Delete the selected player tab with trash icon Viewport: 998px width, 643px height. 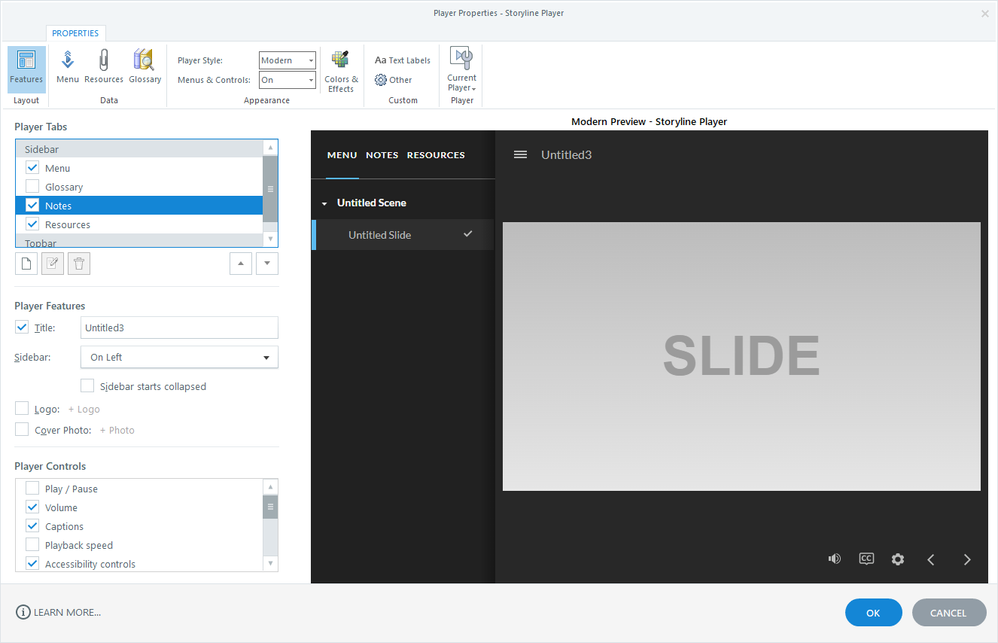click(80, 263)
